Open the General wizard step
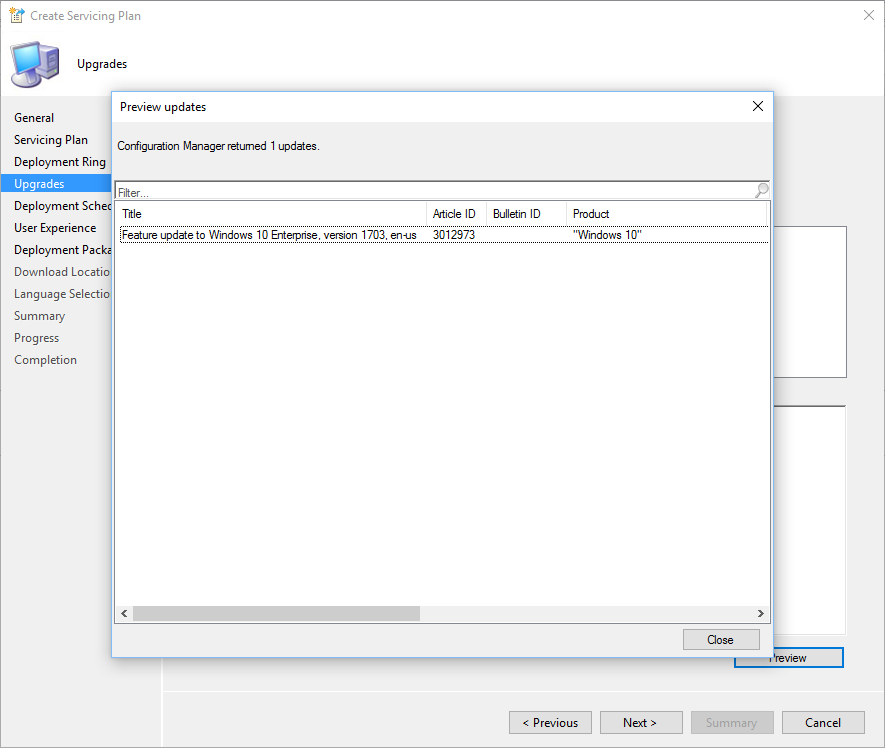Screen dimensions: 885x748 [x=34, y=118]
